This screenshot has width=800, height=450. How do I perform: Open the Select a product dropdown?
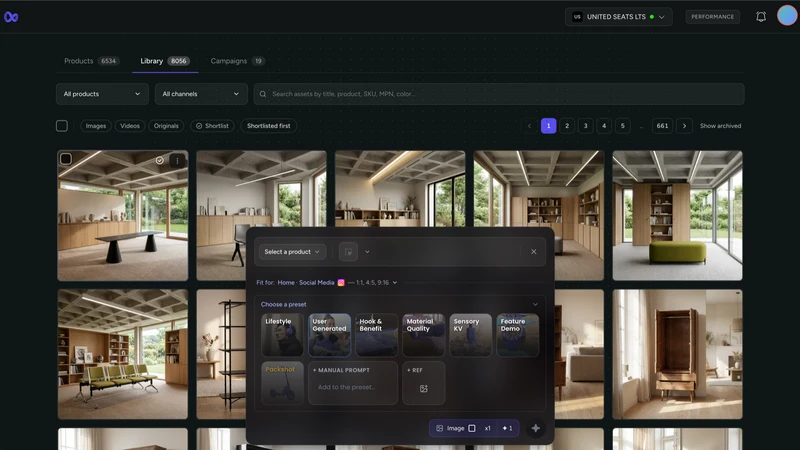(292, 252)
